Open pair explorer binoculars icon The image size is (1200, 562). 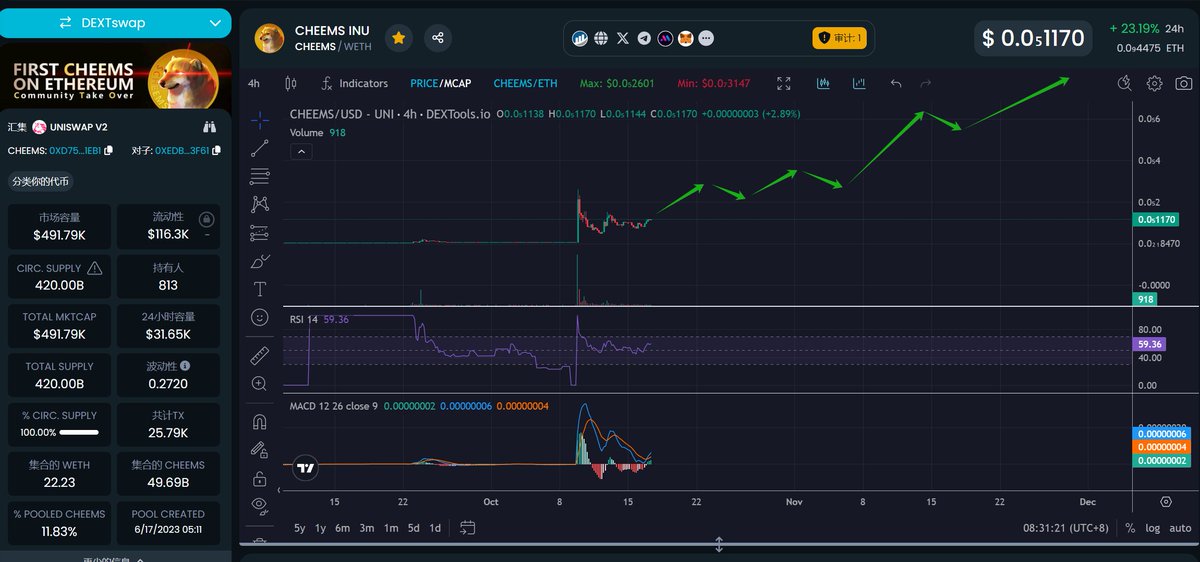[210, 127]
